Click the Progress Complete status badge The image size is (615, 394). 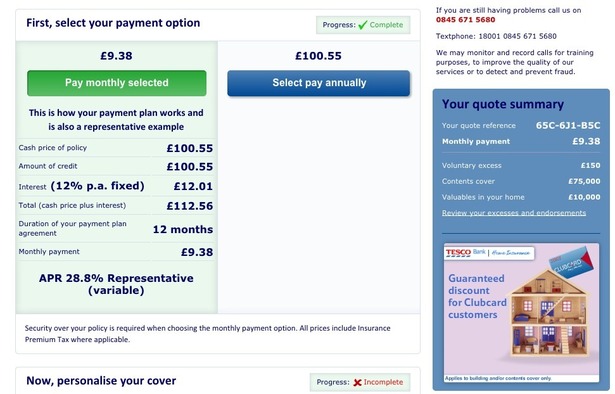point(363,25)
